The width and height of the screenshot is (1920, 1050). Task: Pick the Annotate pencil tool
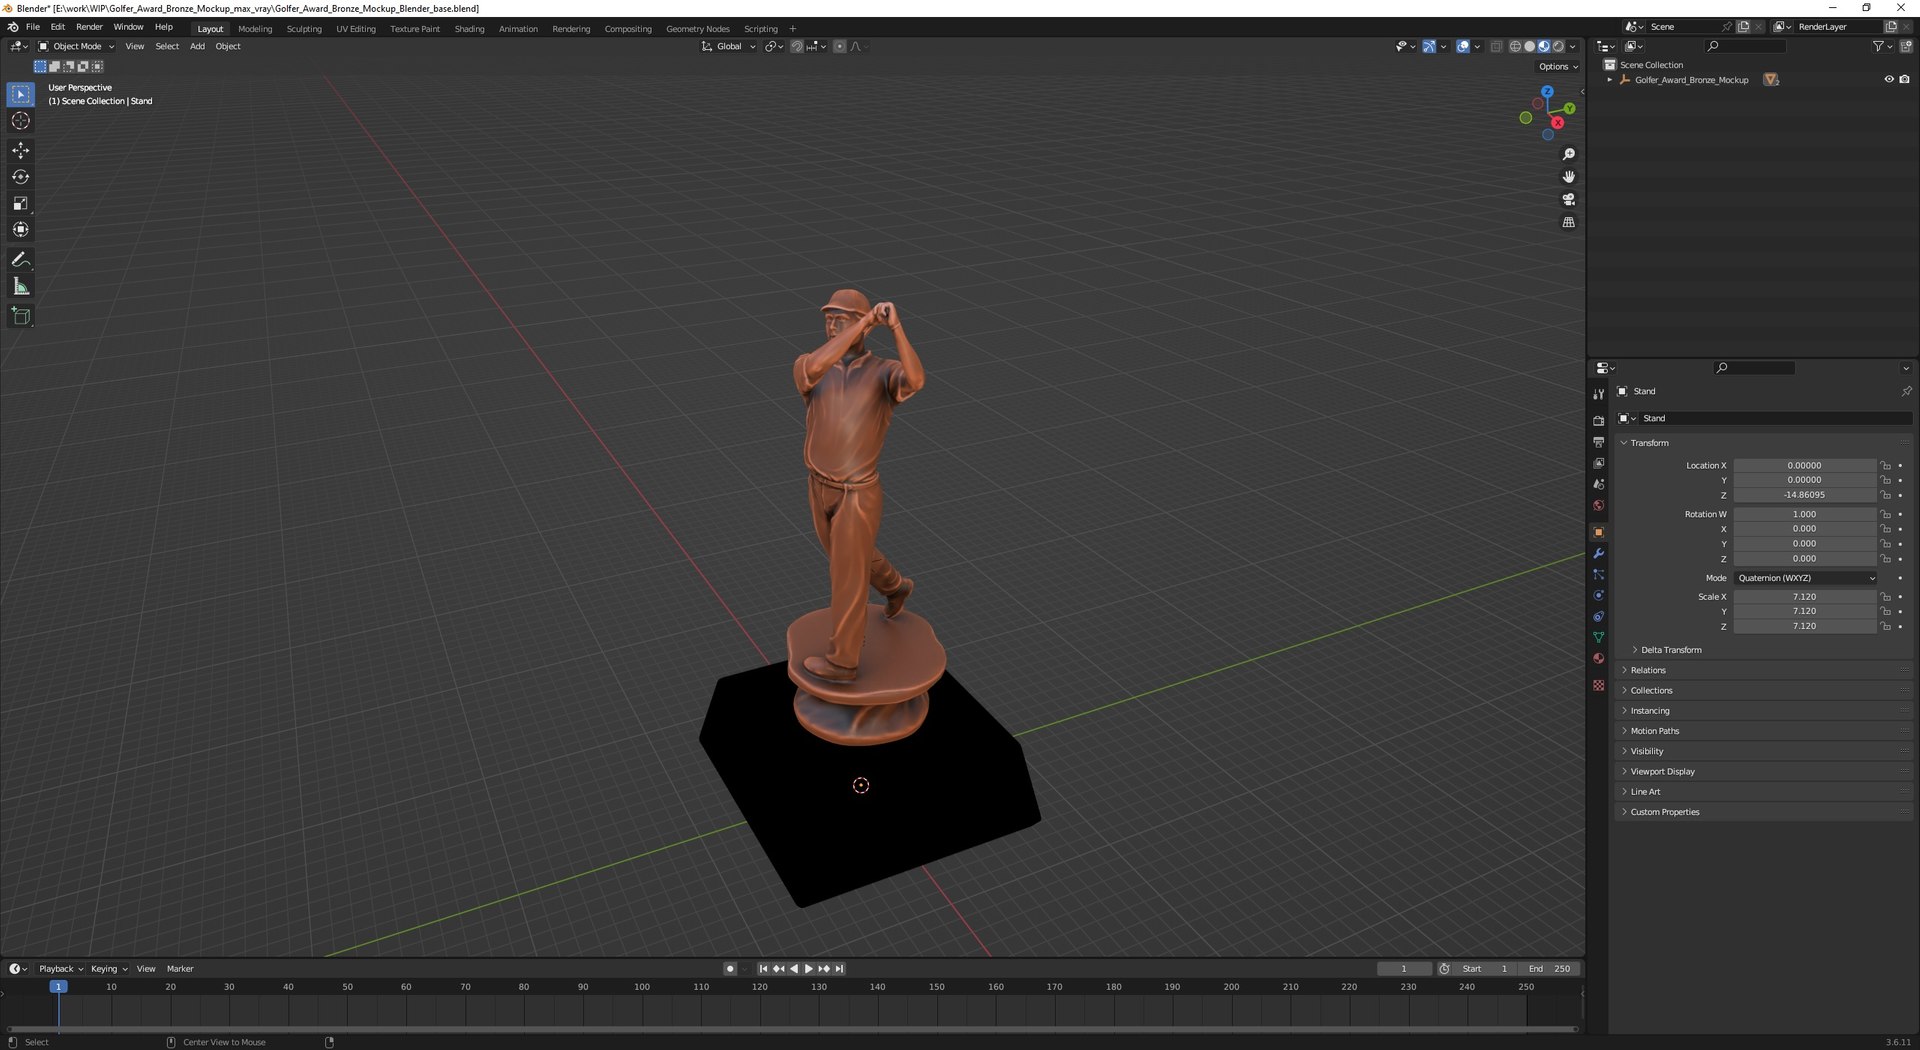(x=20, y=260)
